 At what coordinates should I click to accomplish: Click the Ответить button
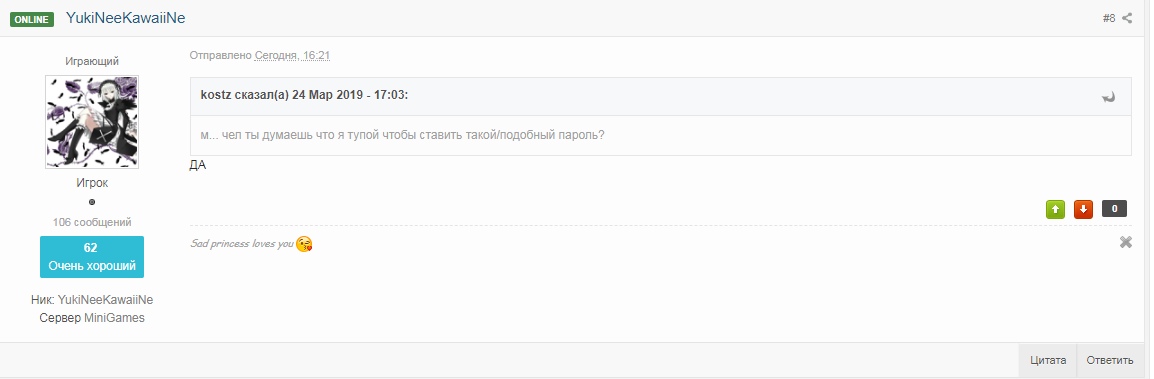(x=1110, y=361)
